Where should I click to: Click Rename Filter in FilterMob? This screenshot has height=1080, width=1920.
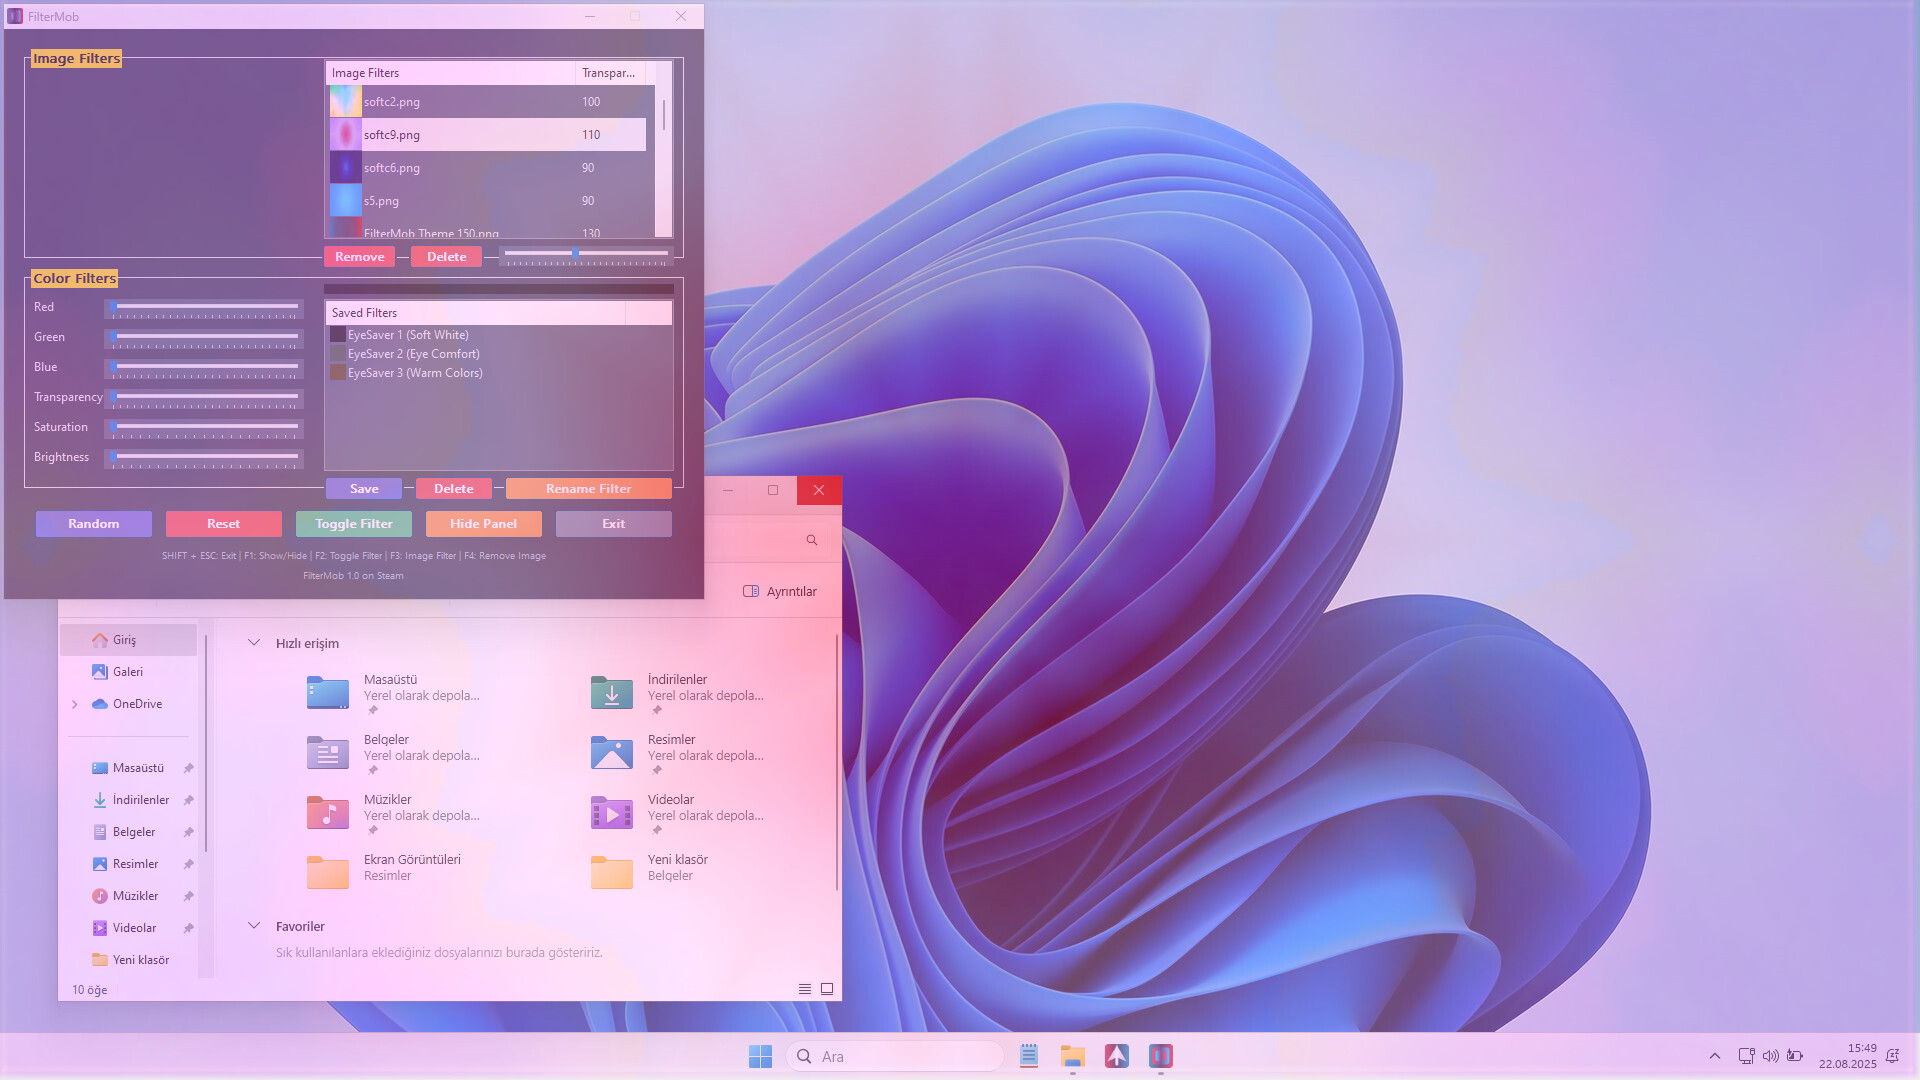click(588, 488)
